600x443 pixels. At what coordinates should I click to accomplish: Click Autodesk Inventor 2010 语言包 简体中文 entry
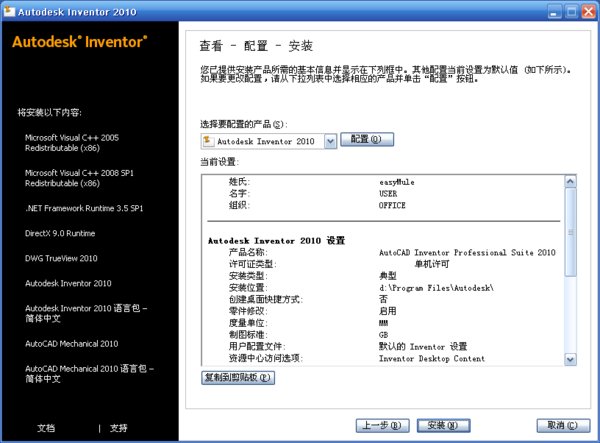pyautogui.click(x=86, y=313)
